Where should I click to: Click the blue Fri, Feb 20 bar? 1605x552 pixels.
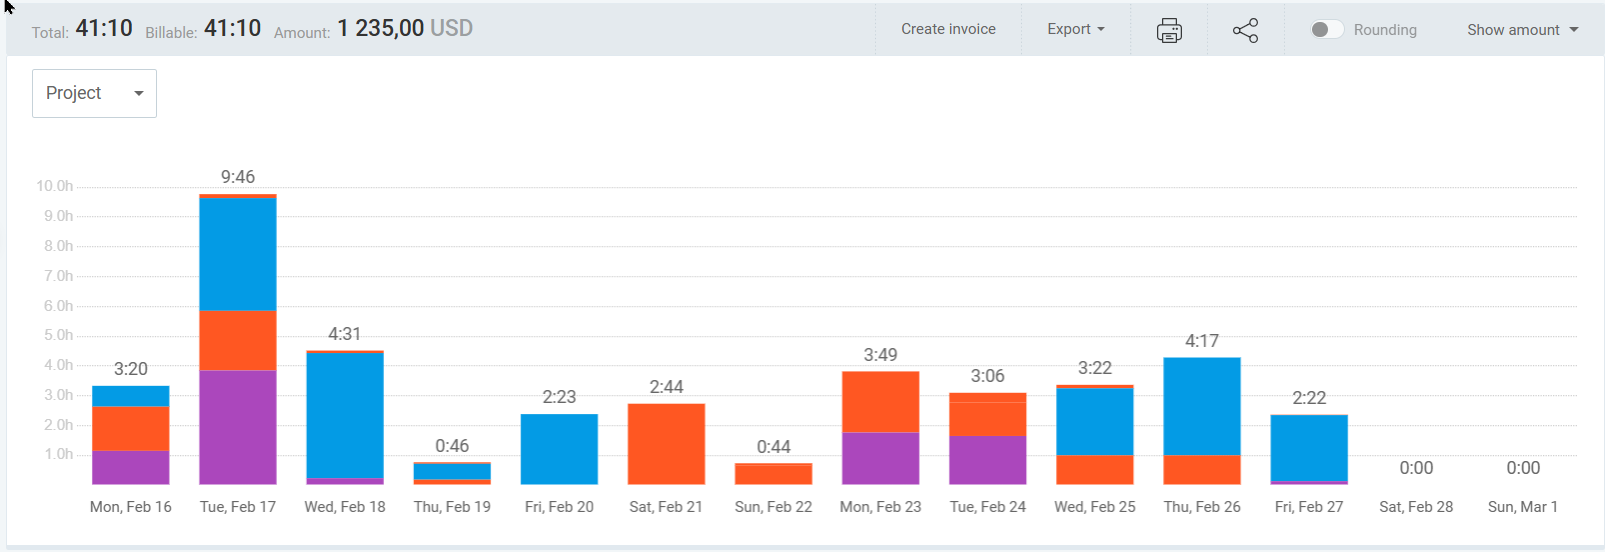coord(559,449)
